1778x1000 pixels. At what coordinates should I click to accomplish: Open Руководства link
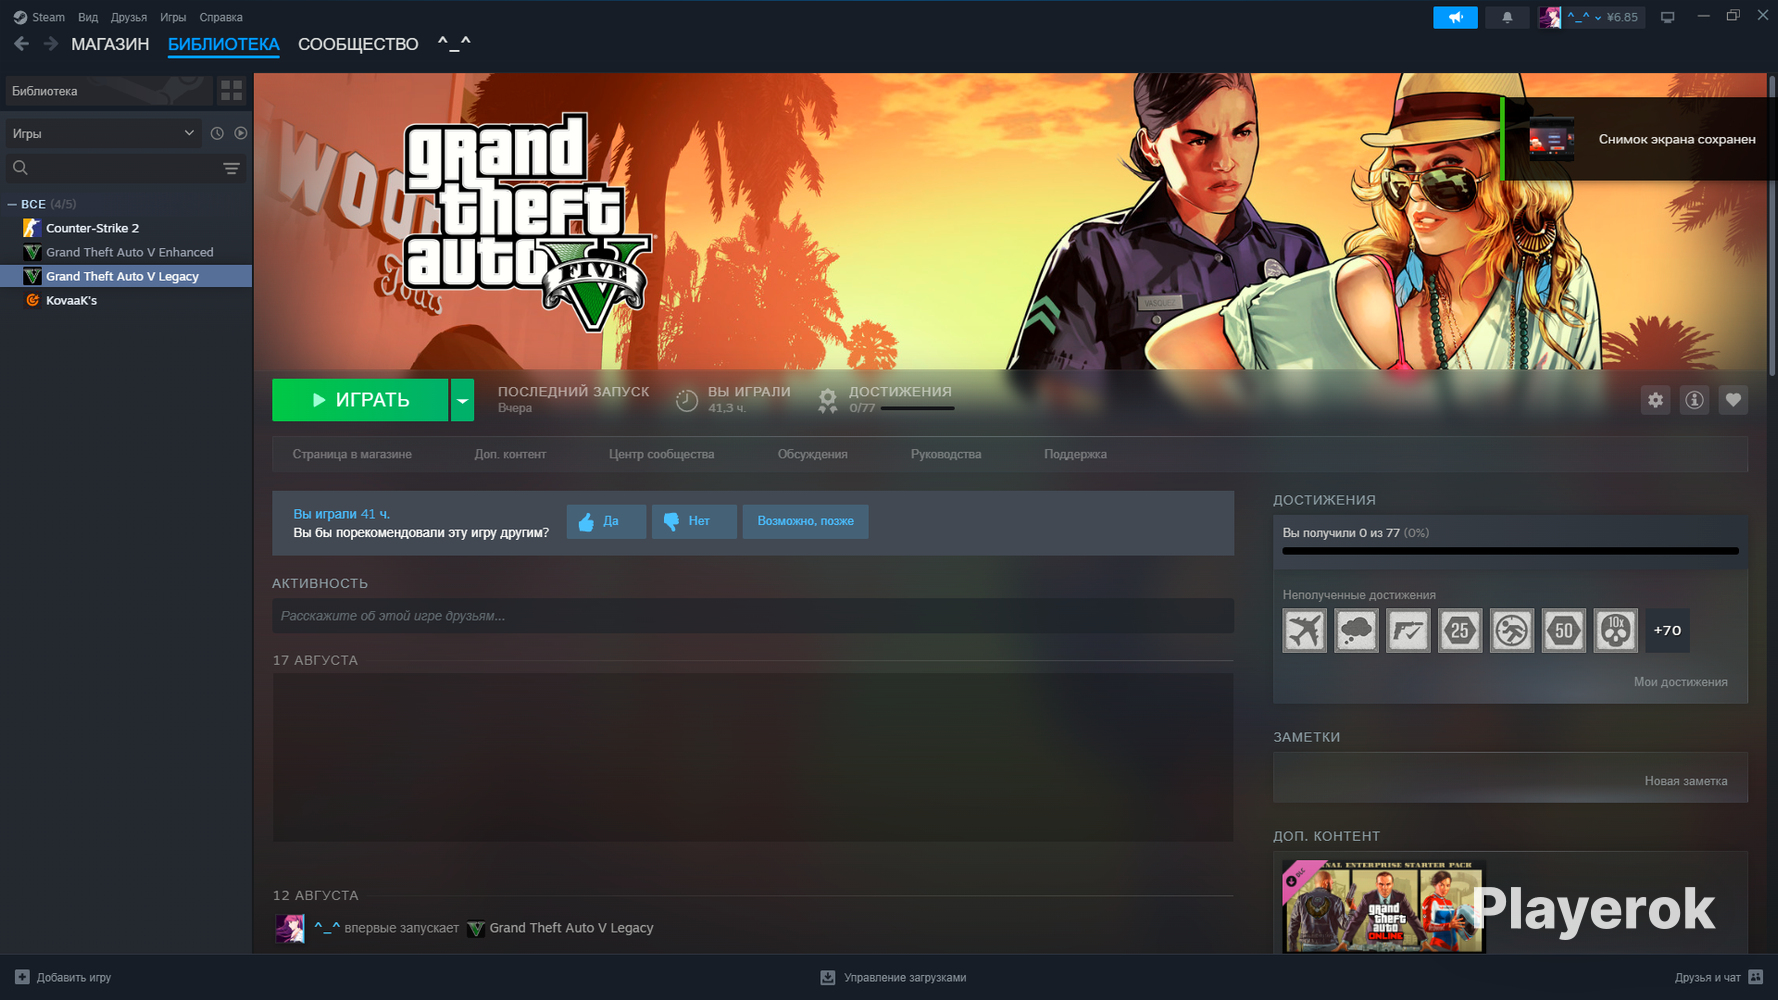(x=946, y=454)
